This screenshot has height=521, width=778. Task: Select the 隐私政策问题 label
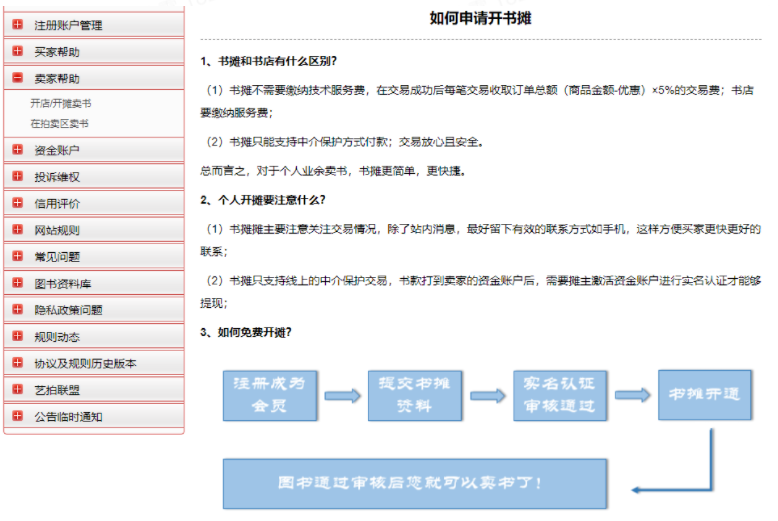(x=68, y=311)
